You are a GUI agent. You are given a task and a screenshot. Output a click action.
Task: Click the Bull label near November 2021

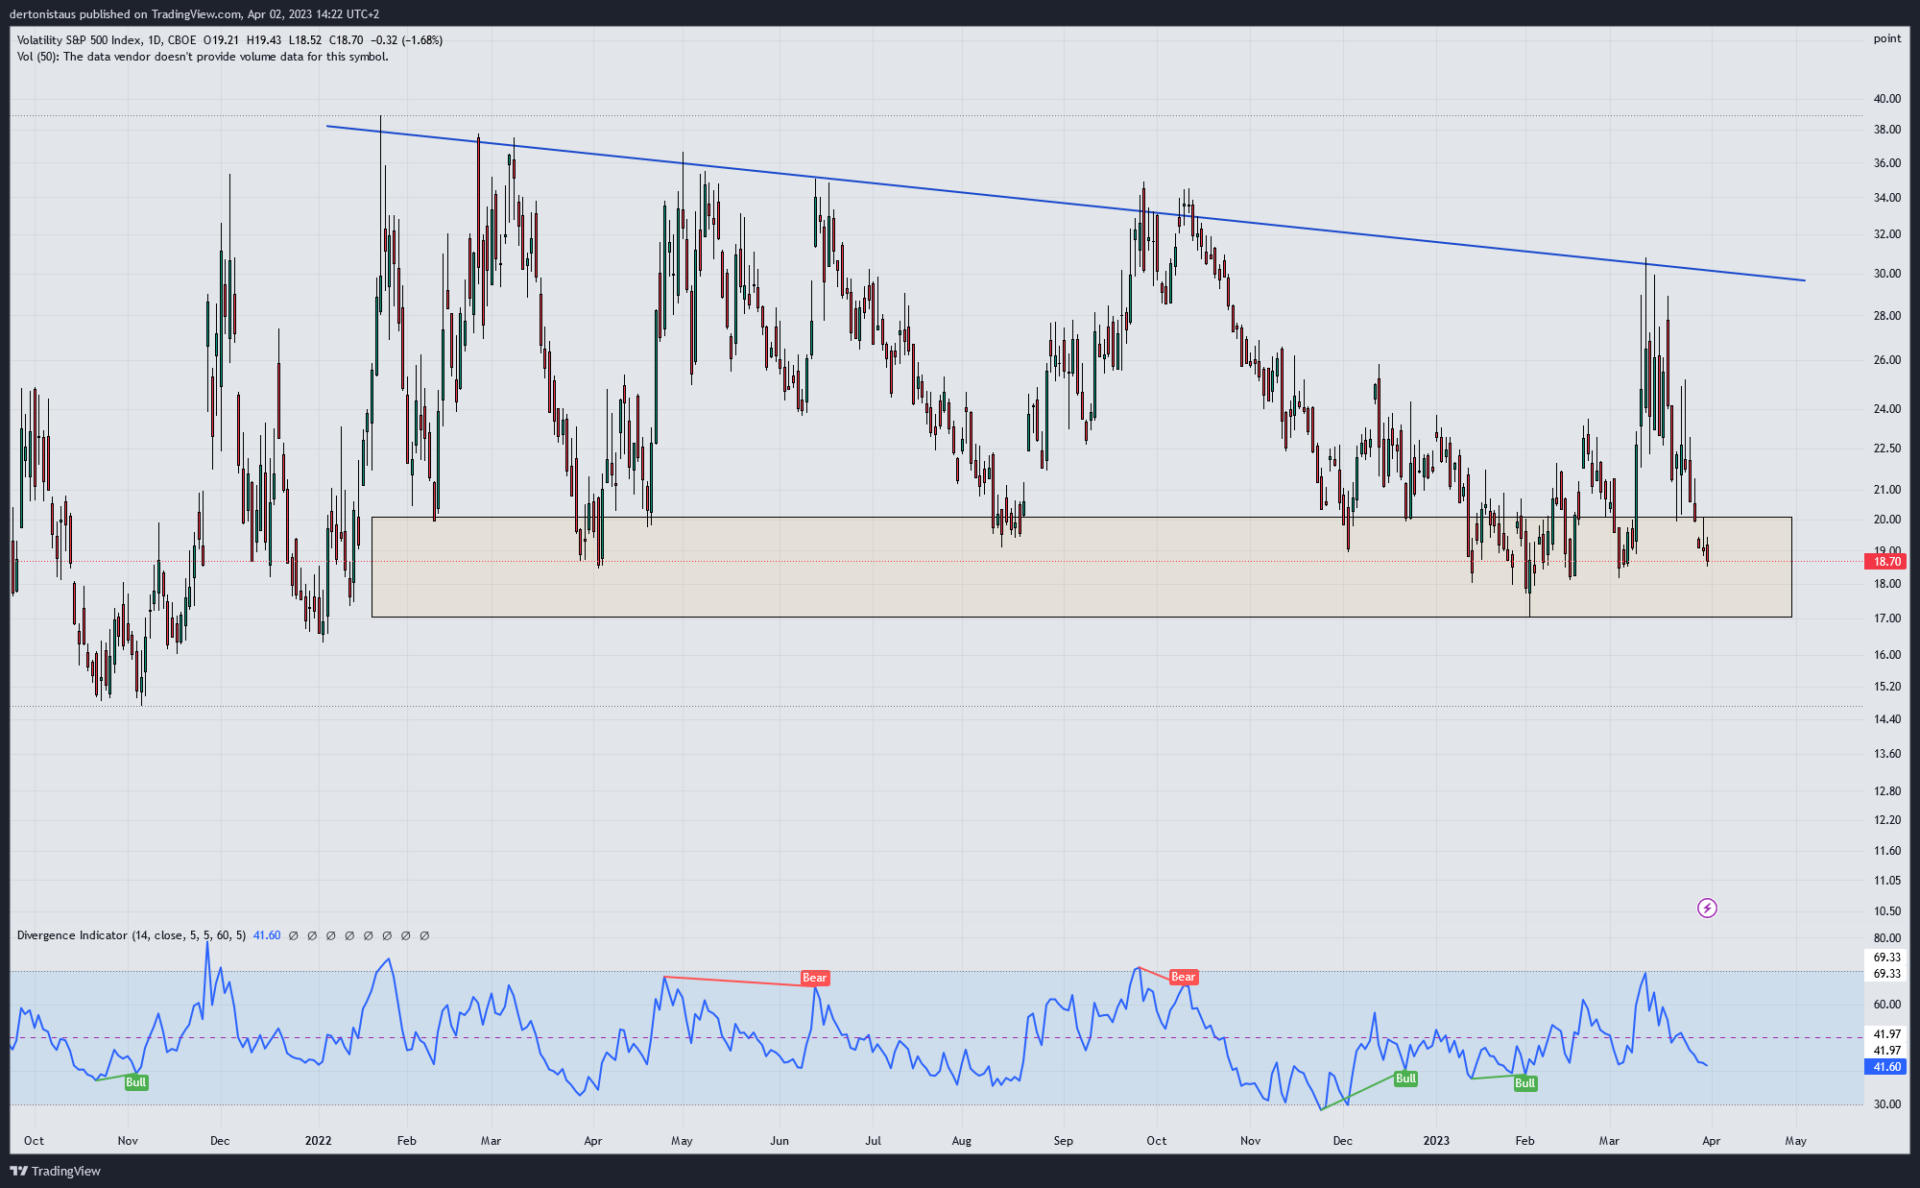coord(136,1082)
